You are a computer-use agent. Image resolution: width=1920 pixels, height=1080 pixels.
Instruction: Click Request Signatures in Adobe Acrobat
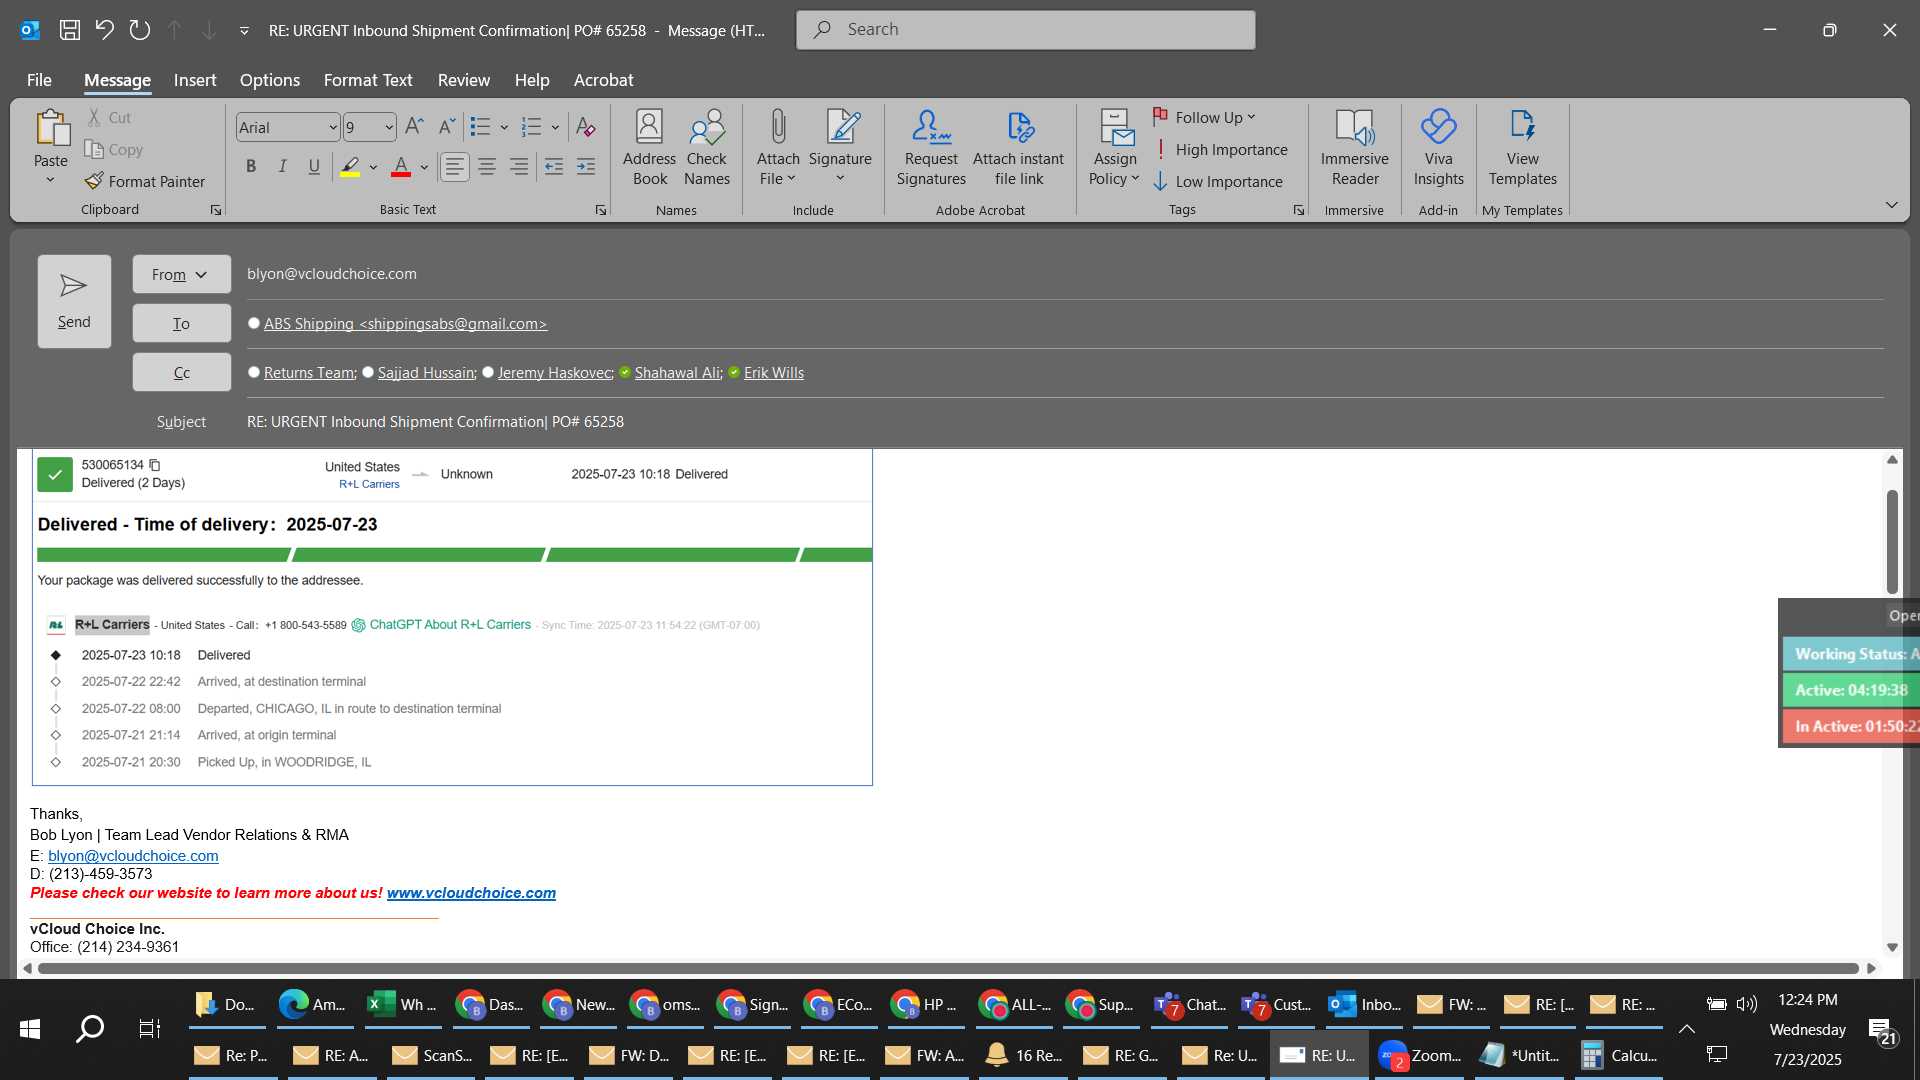pos(931,148)
